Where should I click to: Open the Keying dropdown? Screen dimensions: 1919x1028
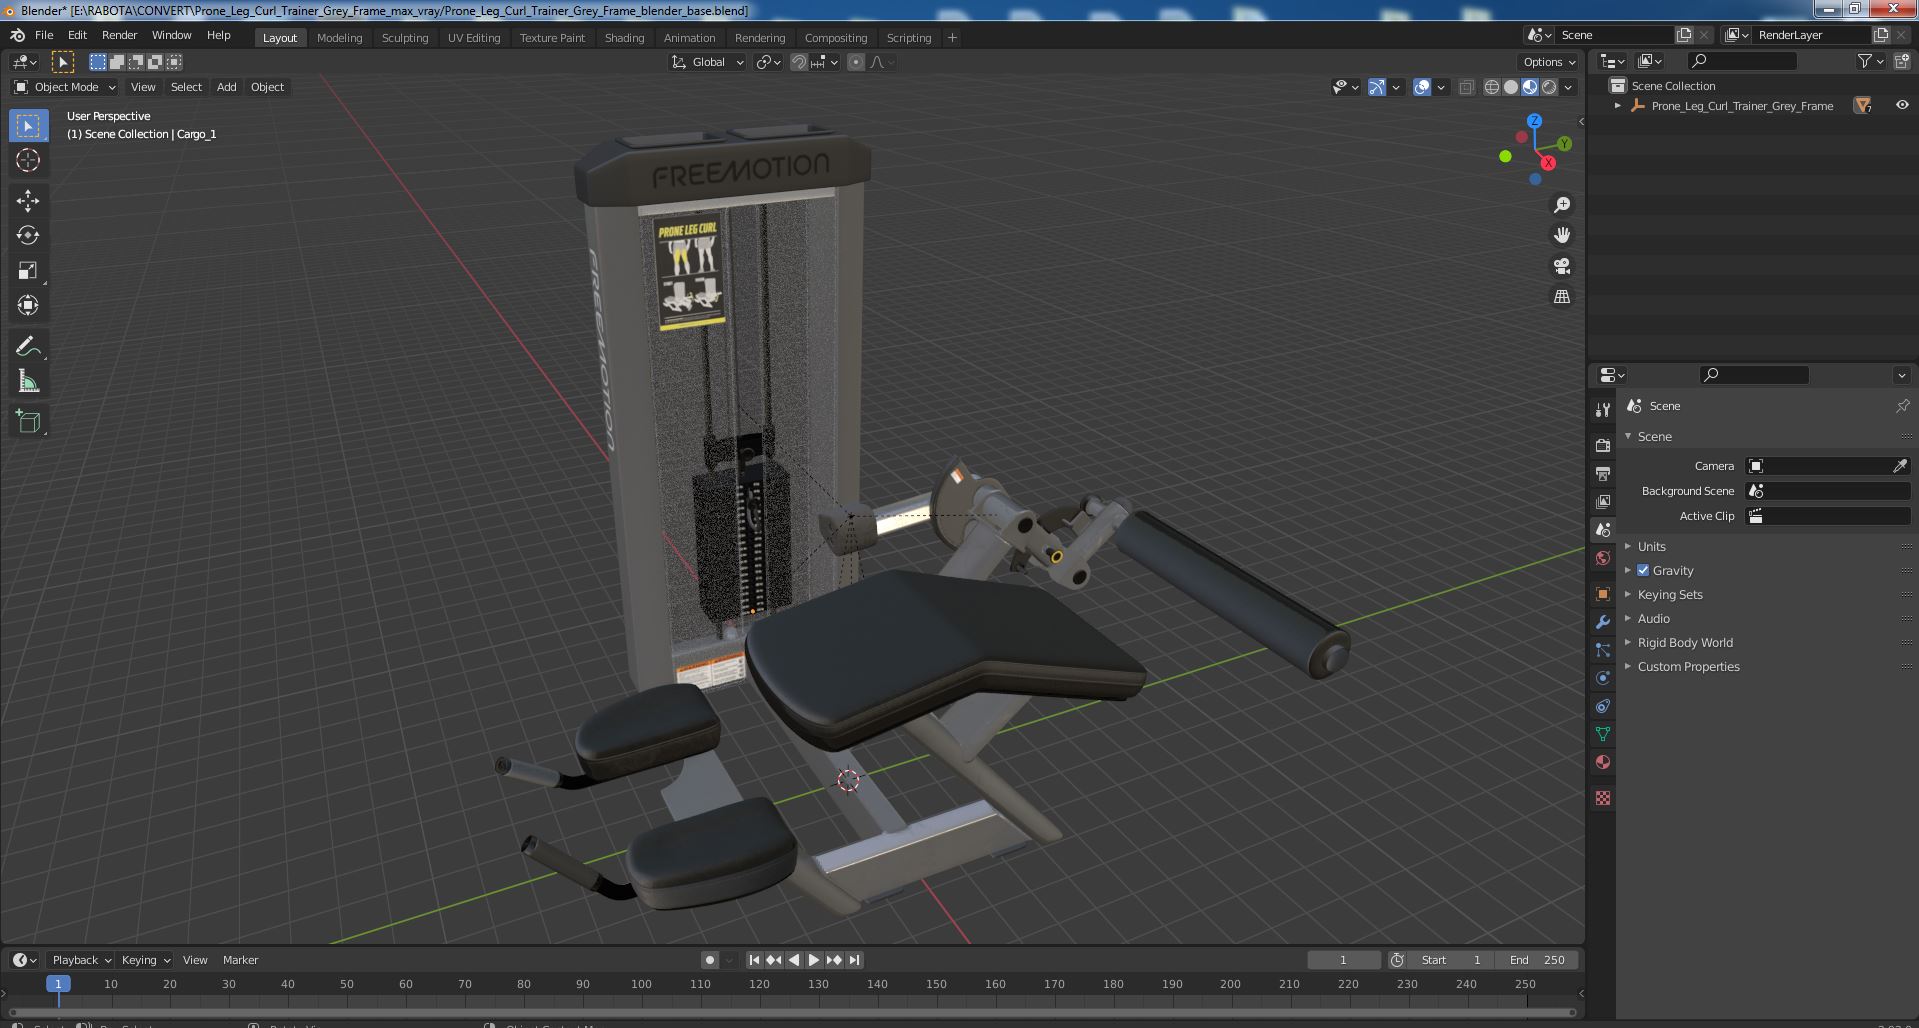[145, 960]
